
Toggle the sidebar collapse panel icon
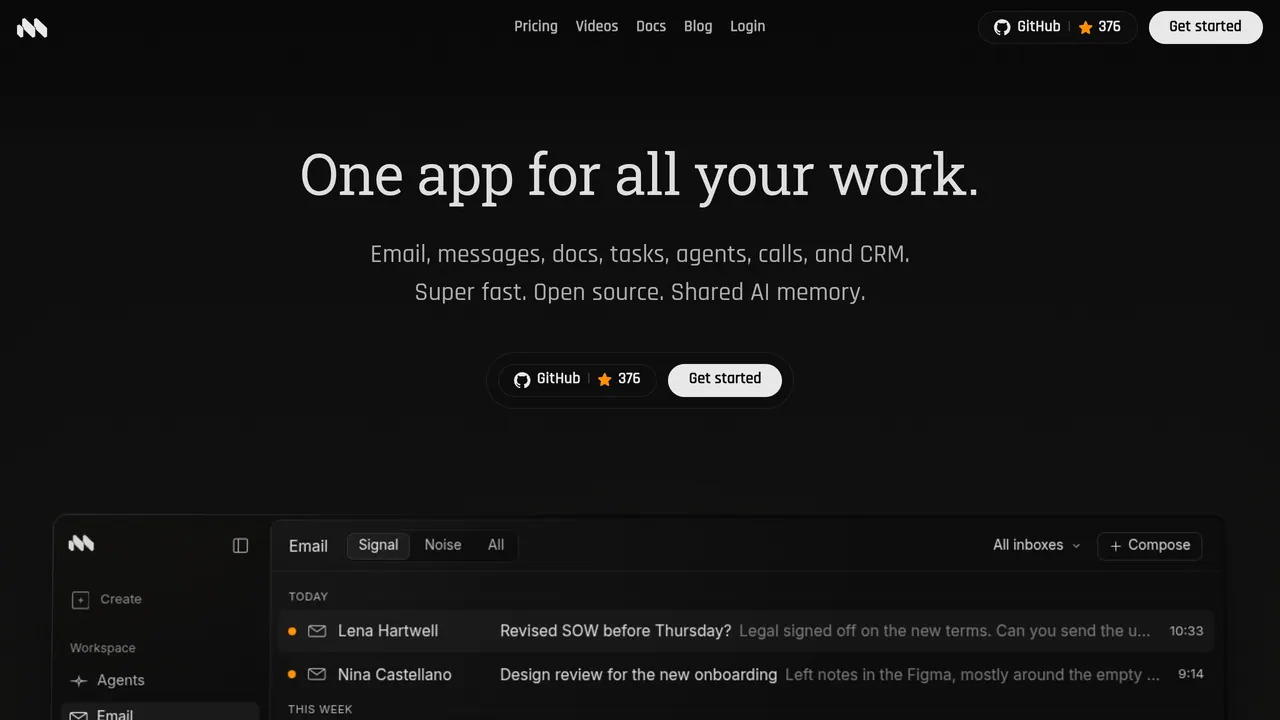pos(240,545)
